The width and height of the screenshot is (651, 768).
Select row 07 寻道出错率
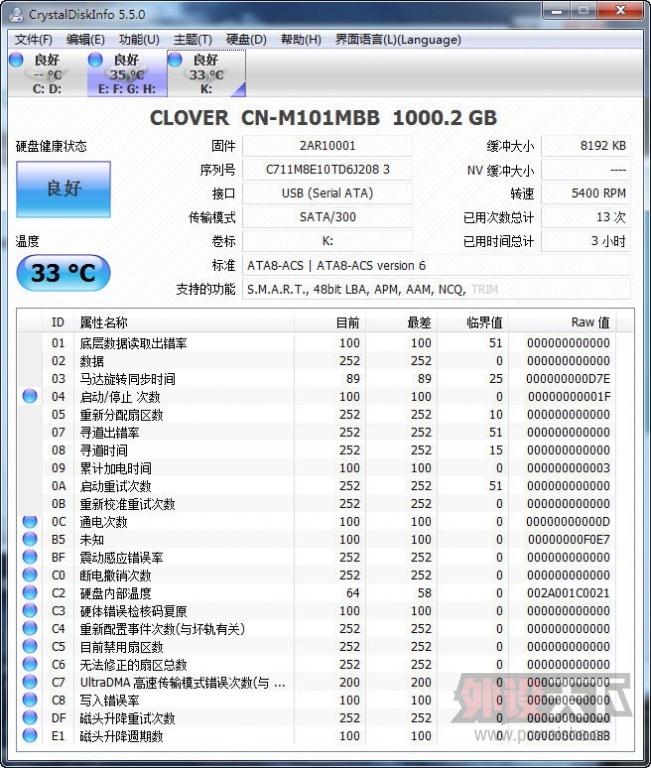tap(317, 432)
